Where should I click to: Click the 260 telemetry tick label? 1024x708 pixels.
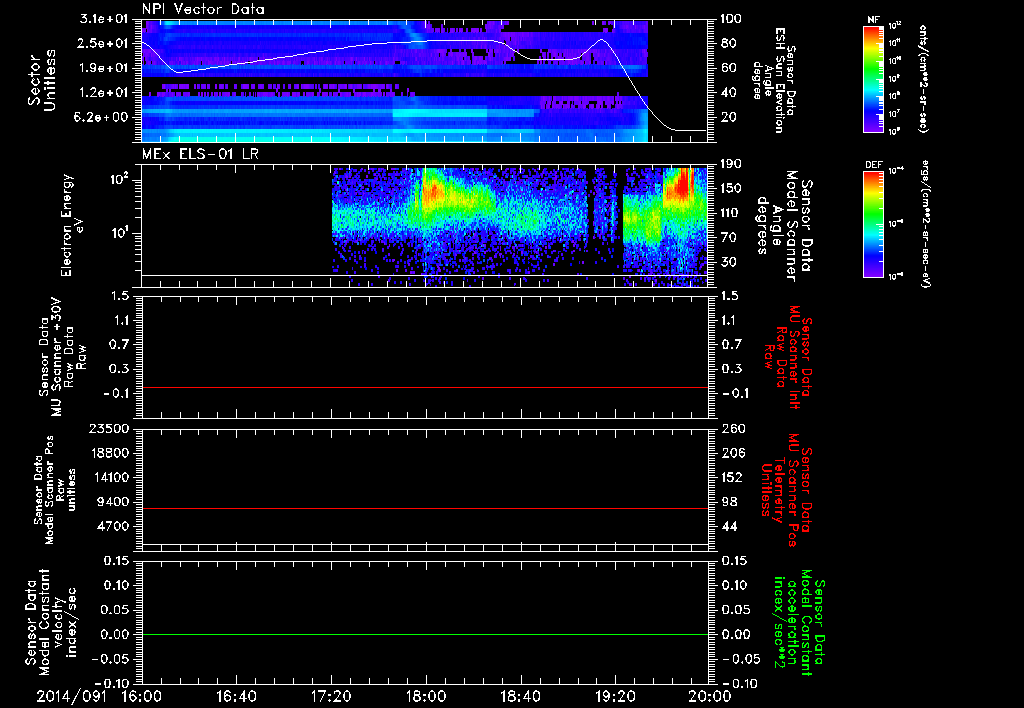[x=733, y=429]
